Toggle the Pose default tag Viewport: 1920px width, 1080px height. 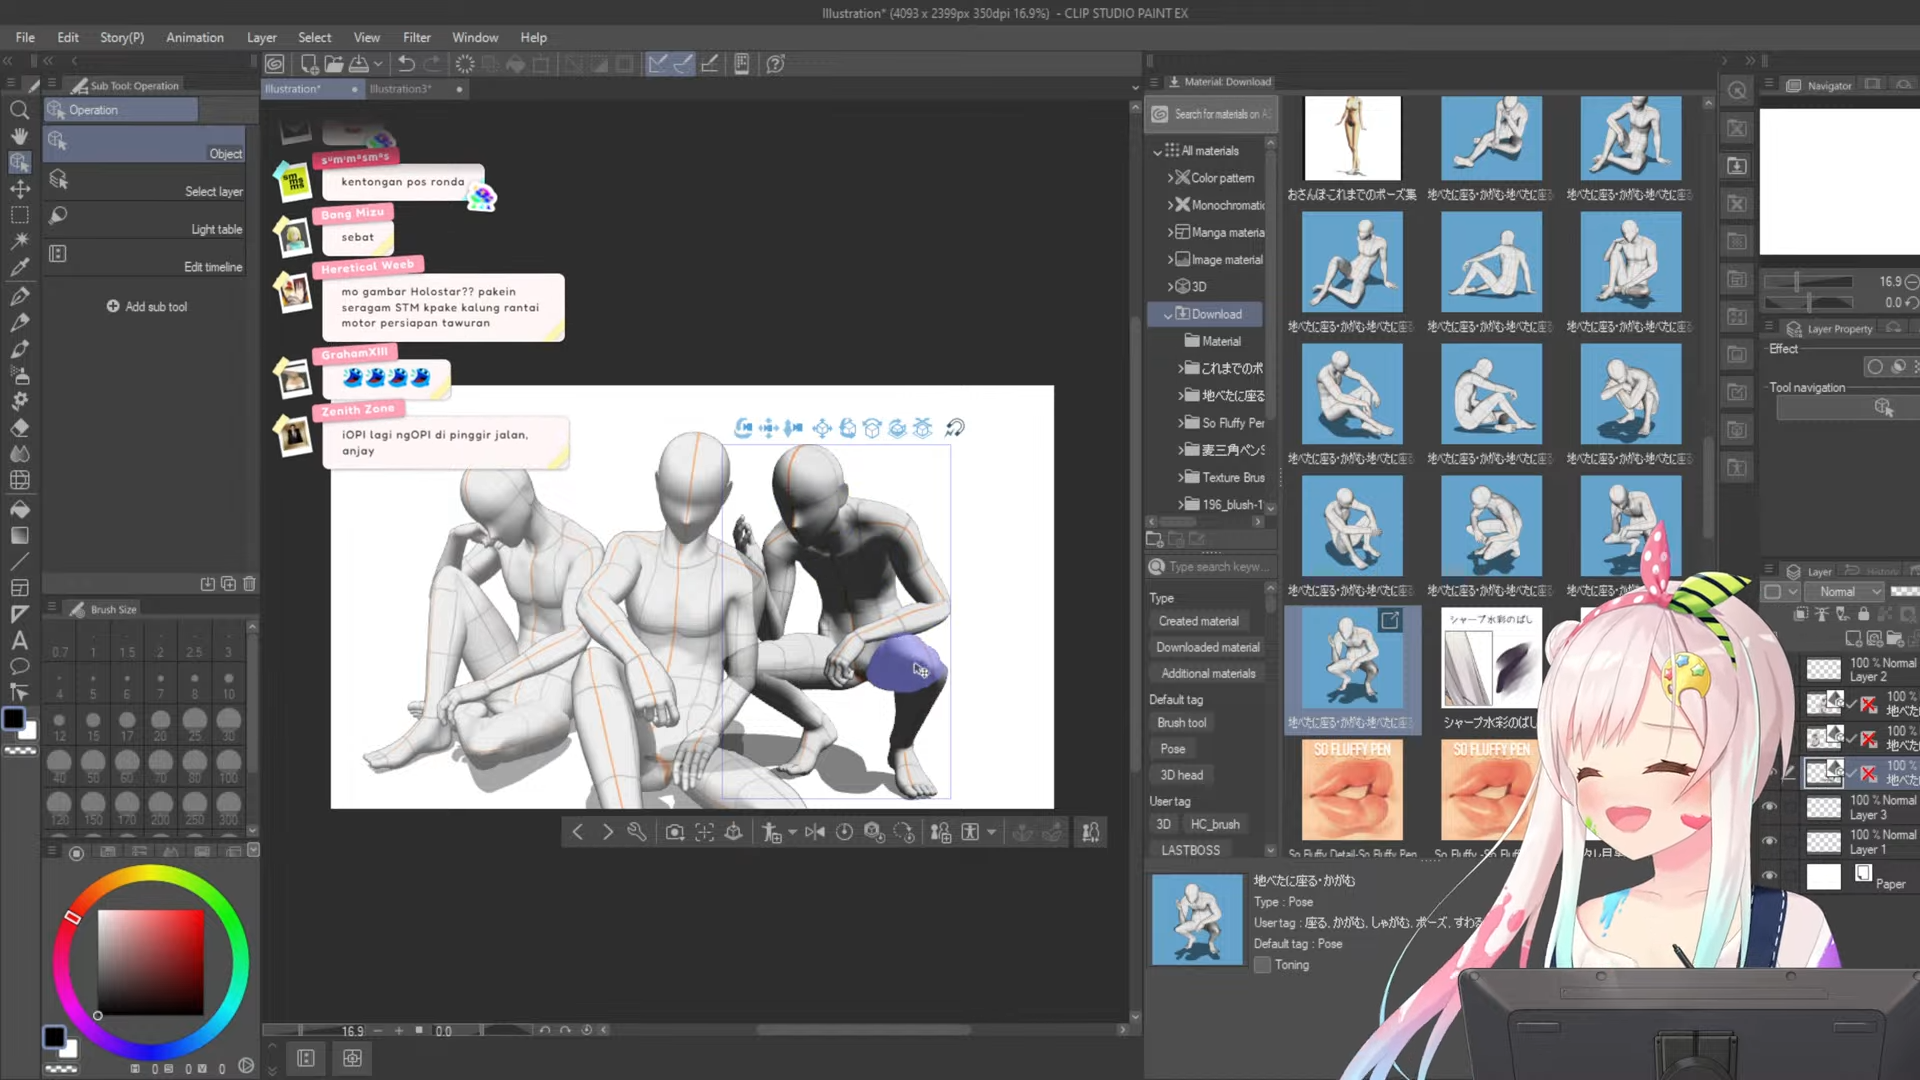1172,749
